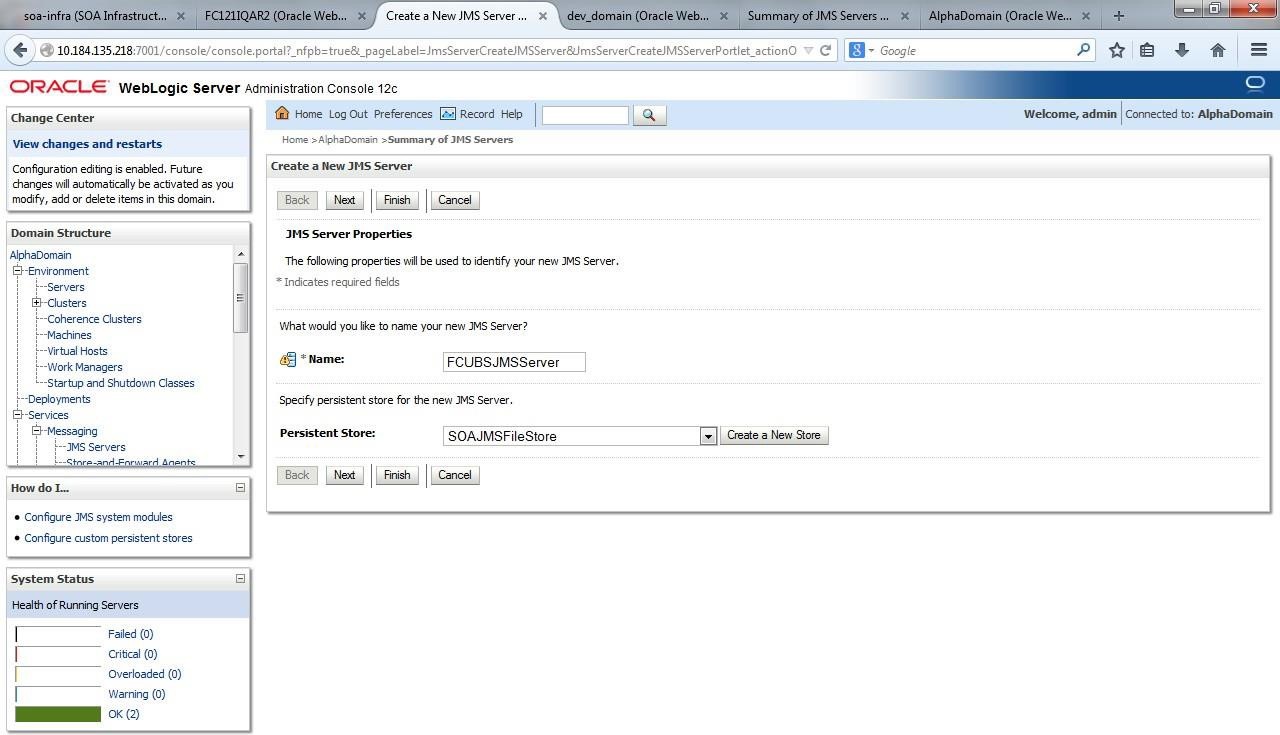
Task: Reload the page with the refresh icon
Action: 826,50
